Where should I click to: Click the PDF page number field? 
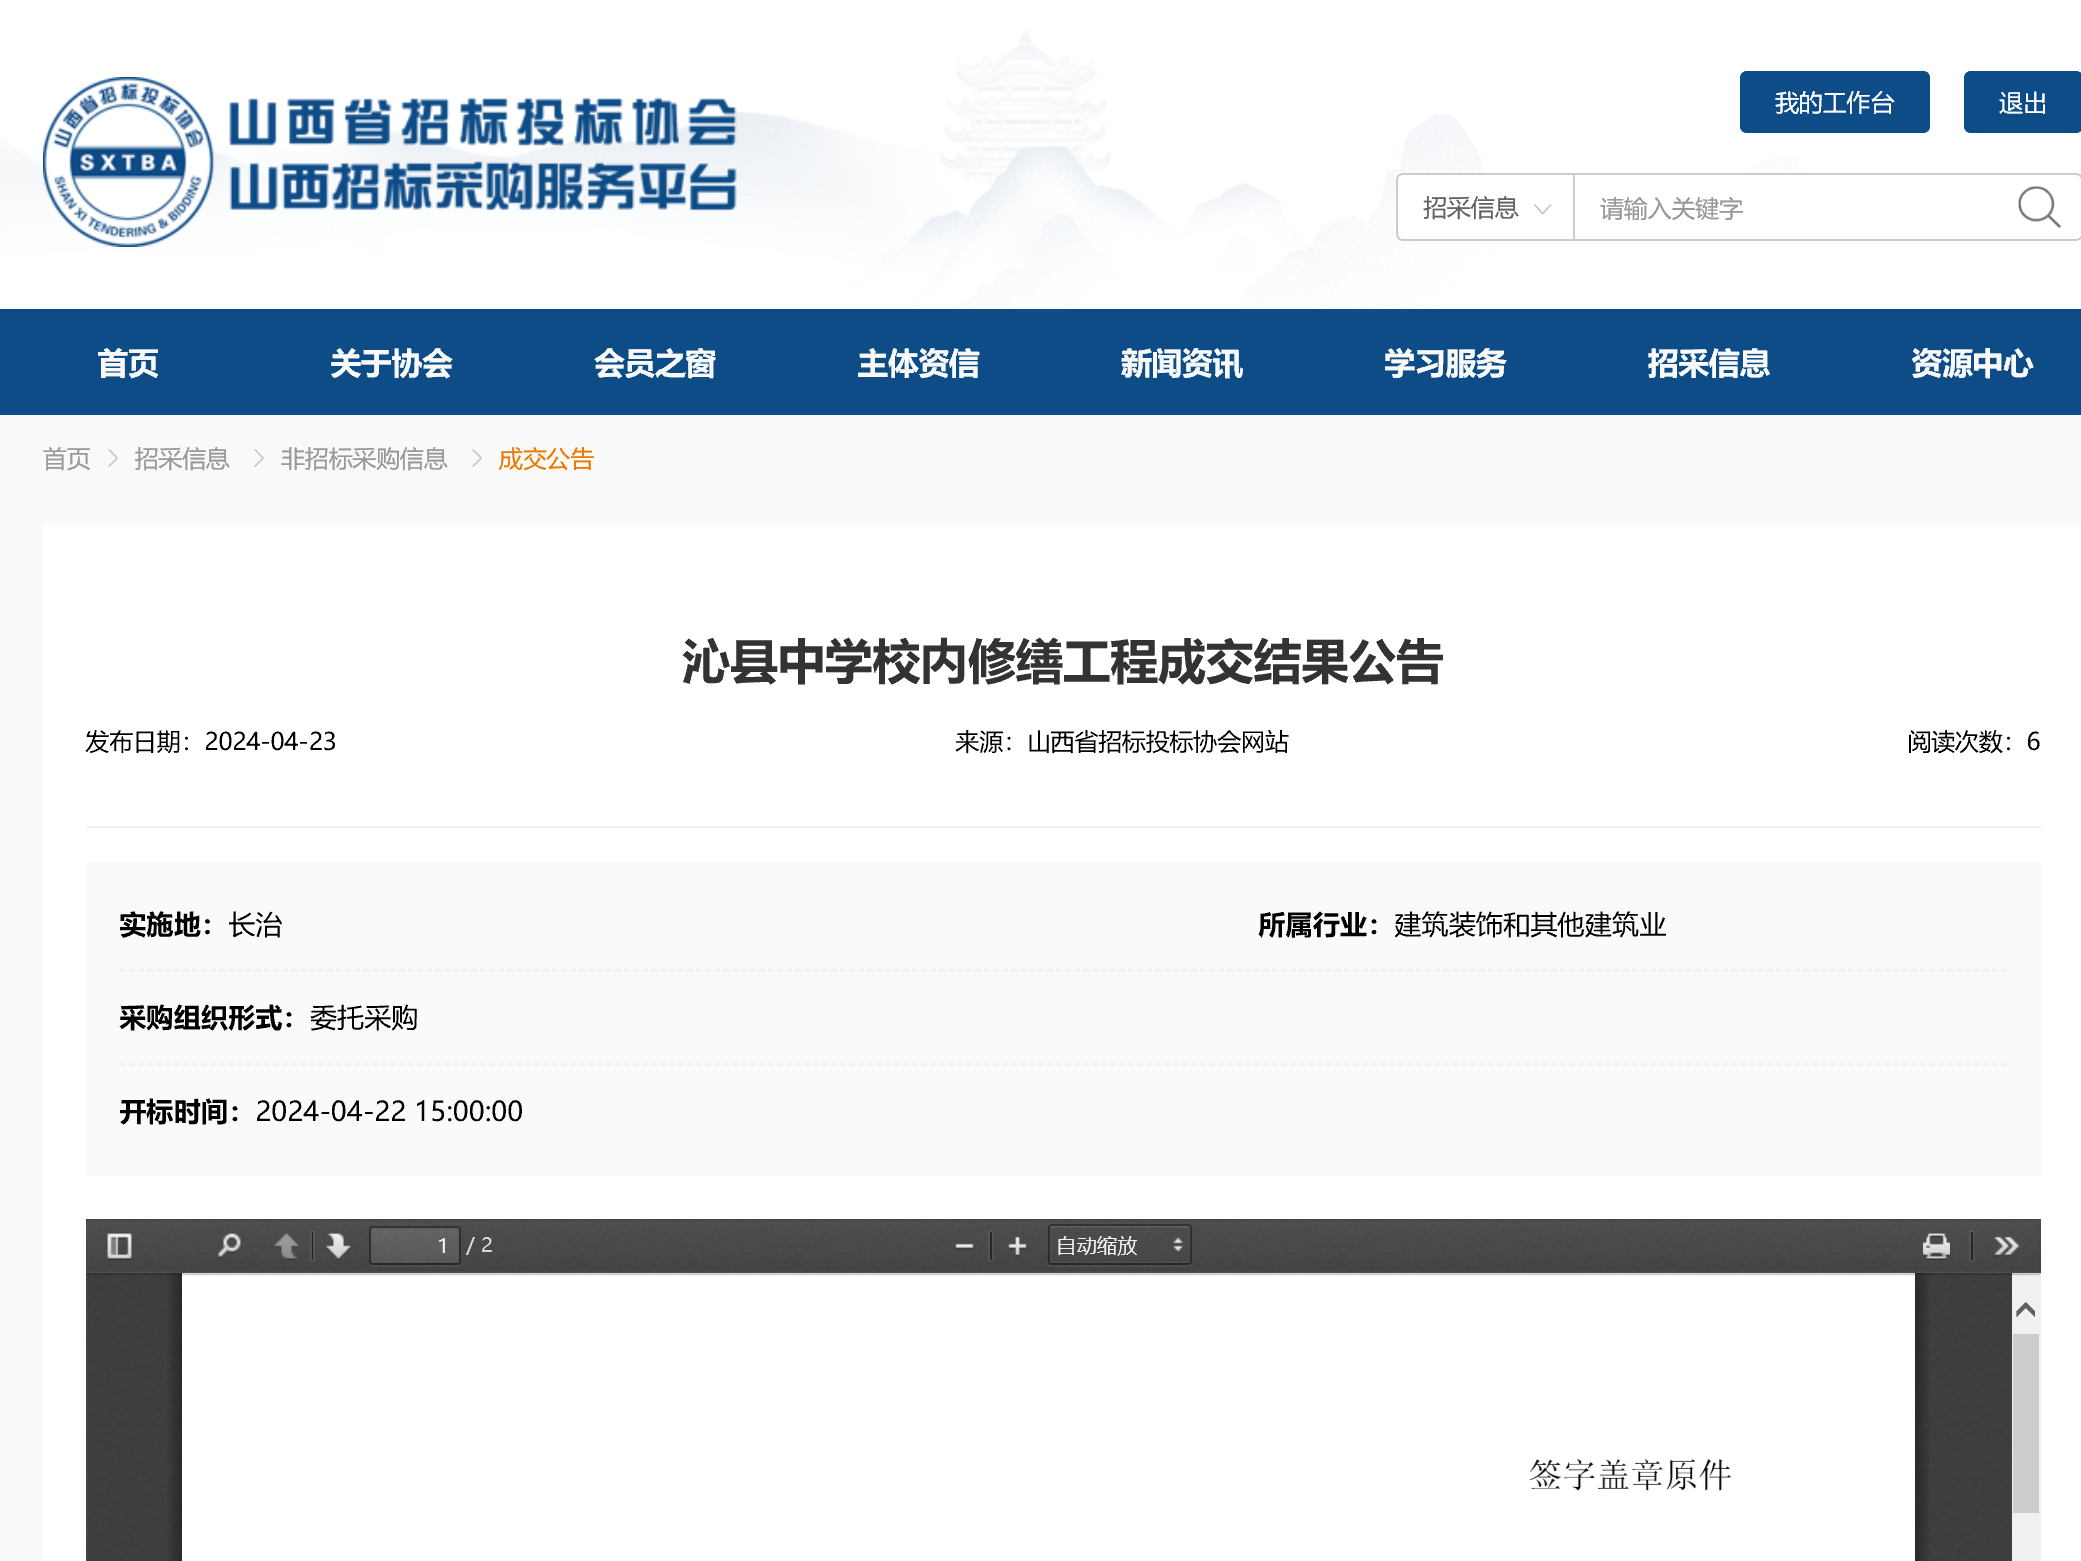(x=414, y=1245)
